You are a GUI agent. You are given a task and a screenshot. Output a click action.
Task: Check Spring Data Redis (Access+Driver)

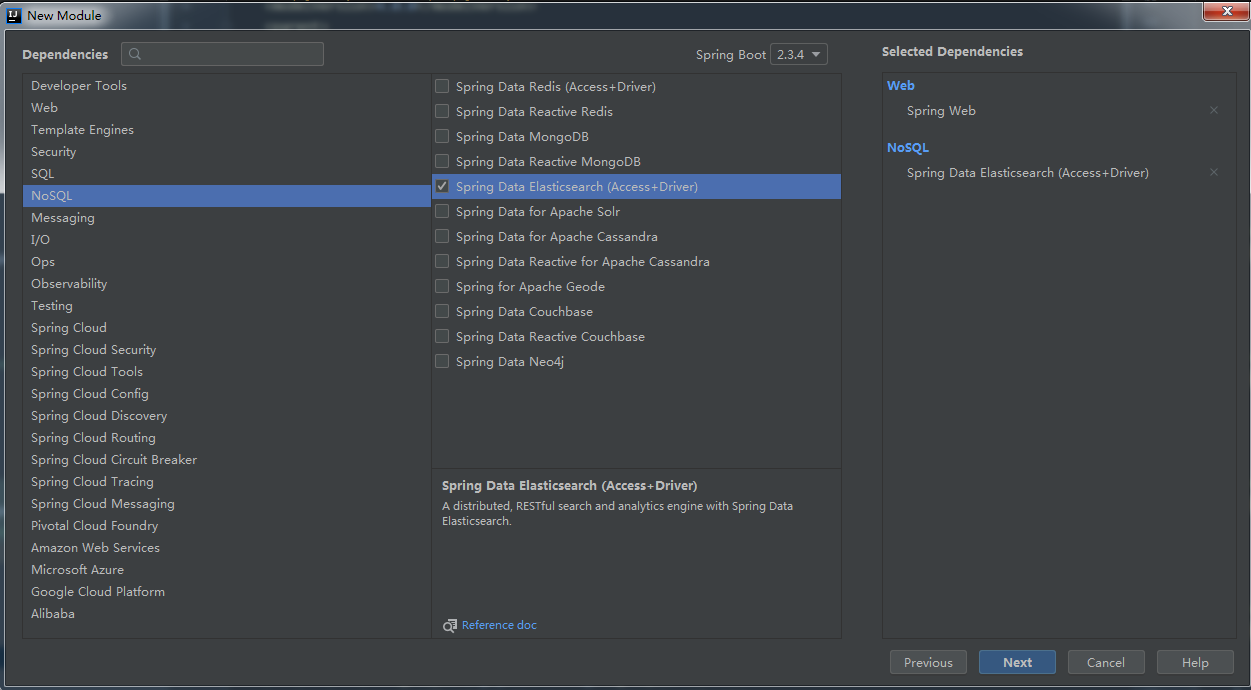[x=442, y=87]
